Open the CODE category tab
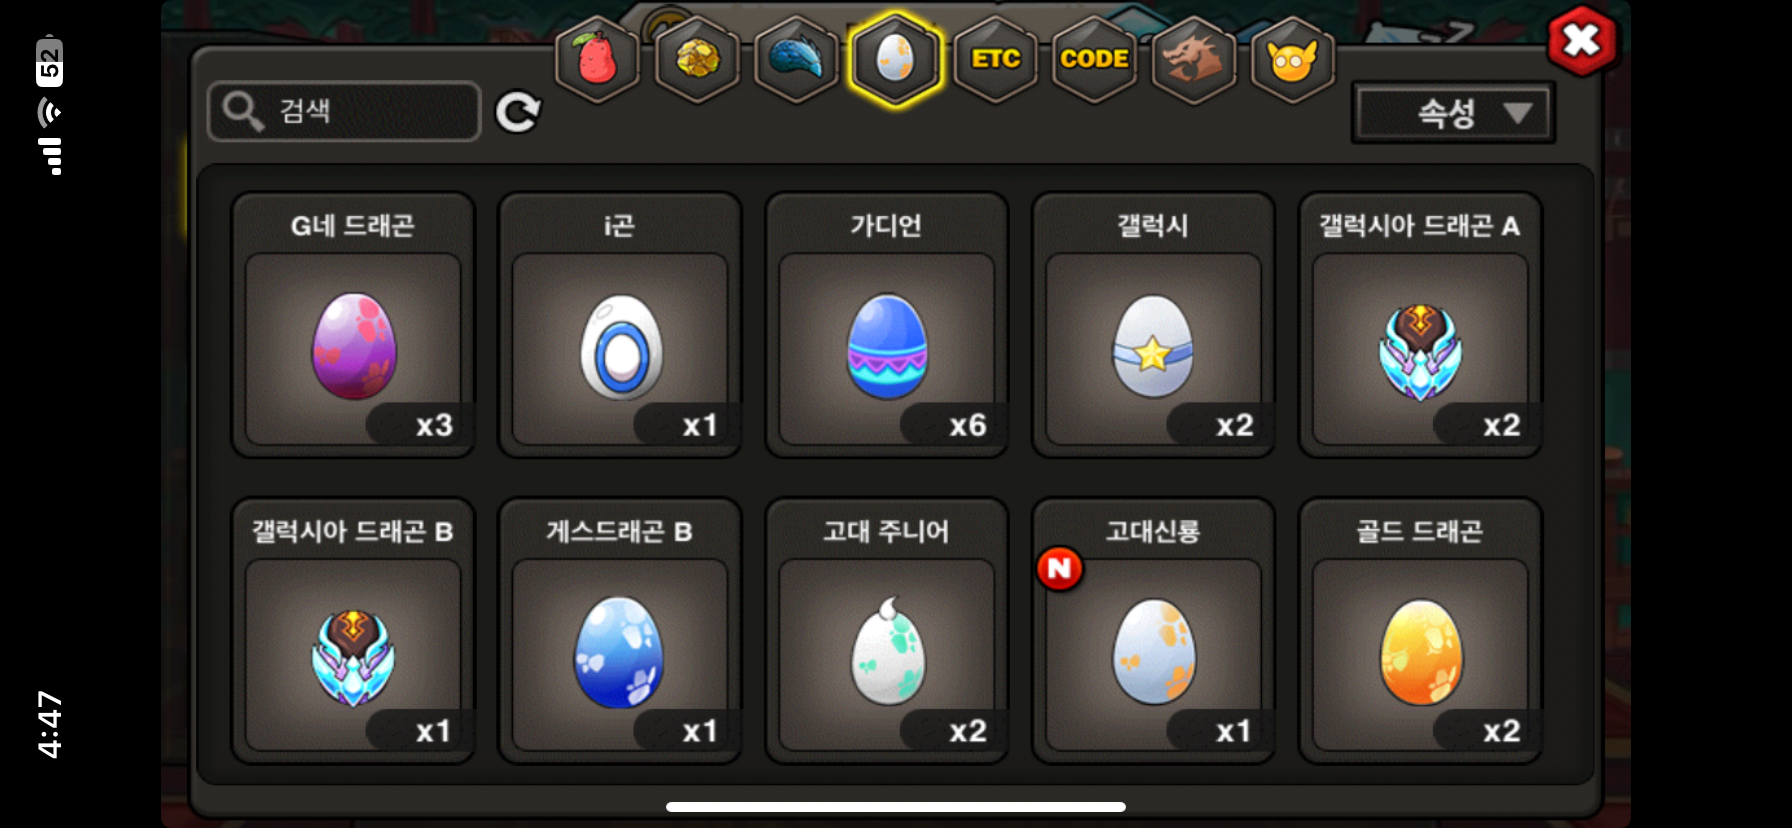 (x=1095, y=60)
